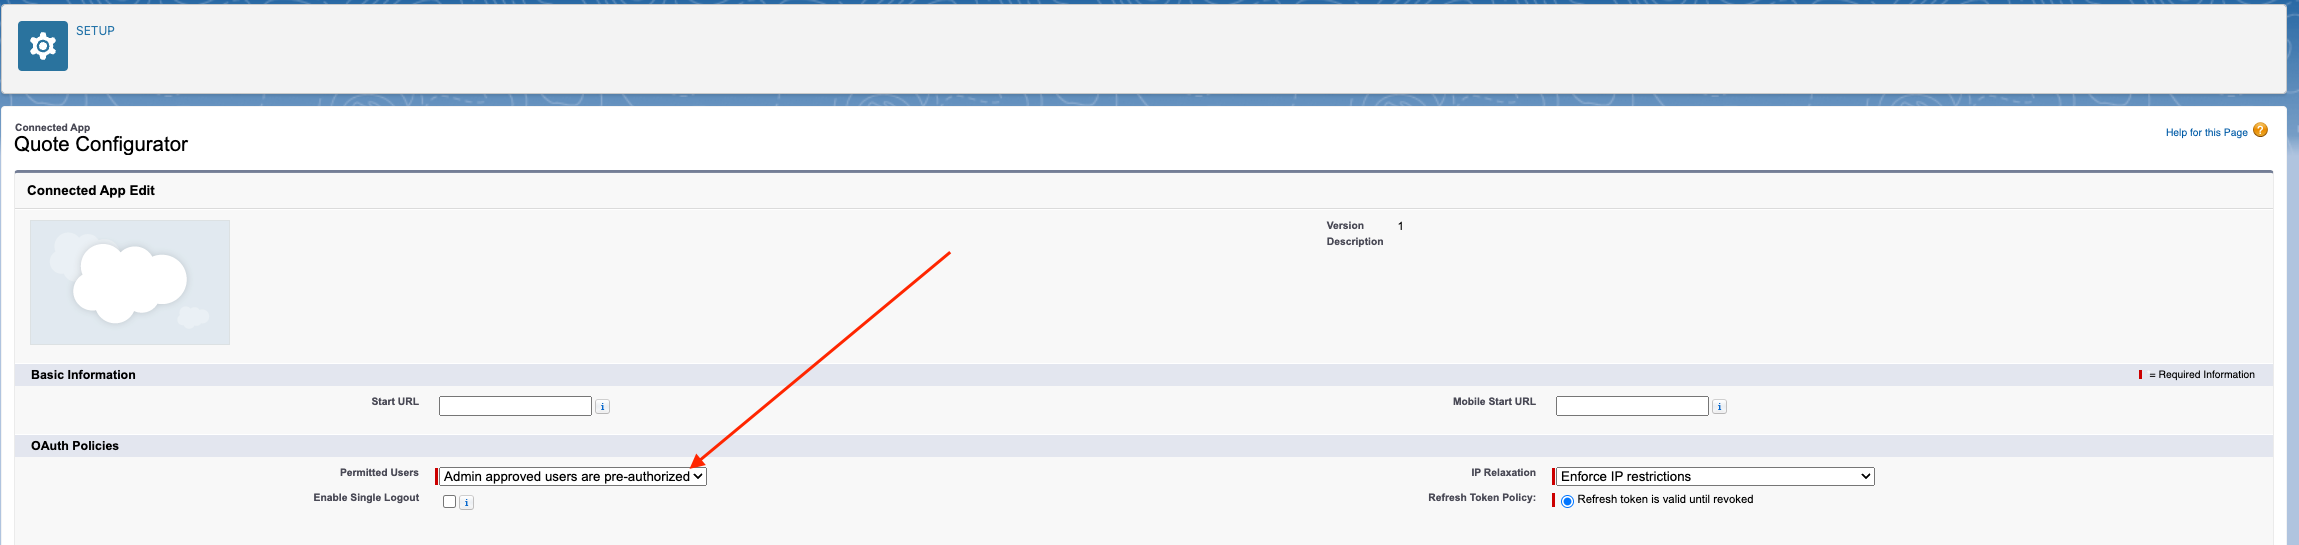
Task: Click the SETUP breadcrumb text
Action: [95, 31]
